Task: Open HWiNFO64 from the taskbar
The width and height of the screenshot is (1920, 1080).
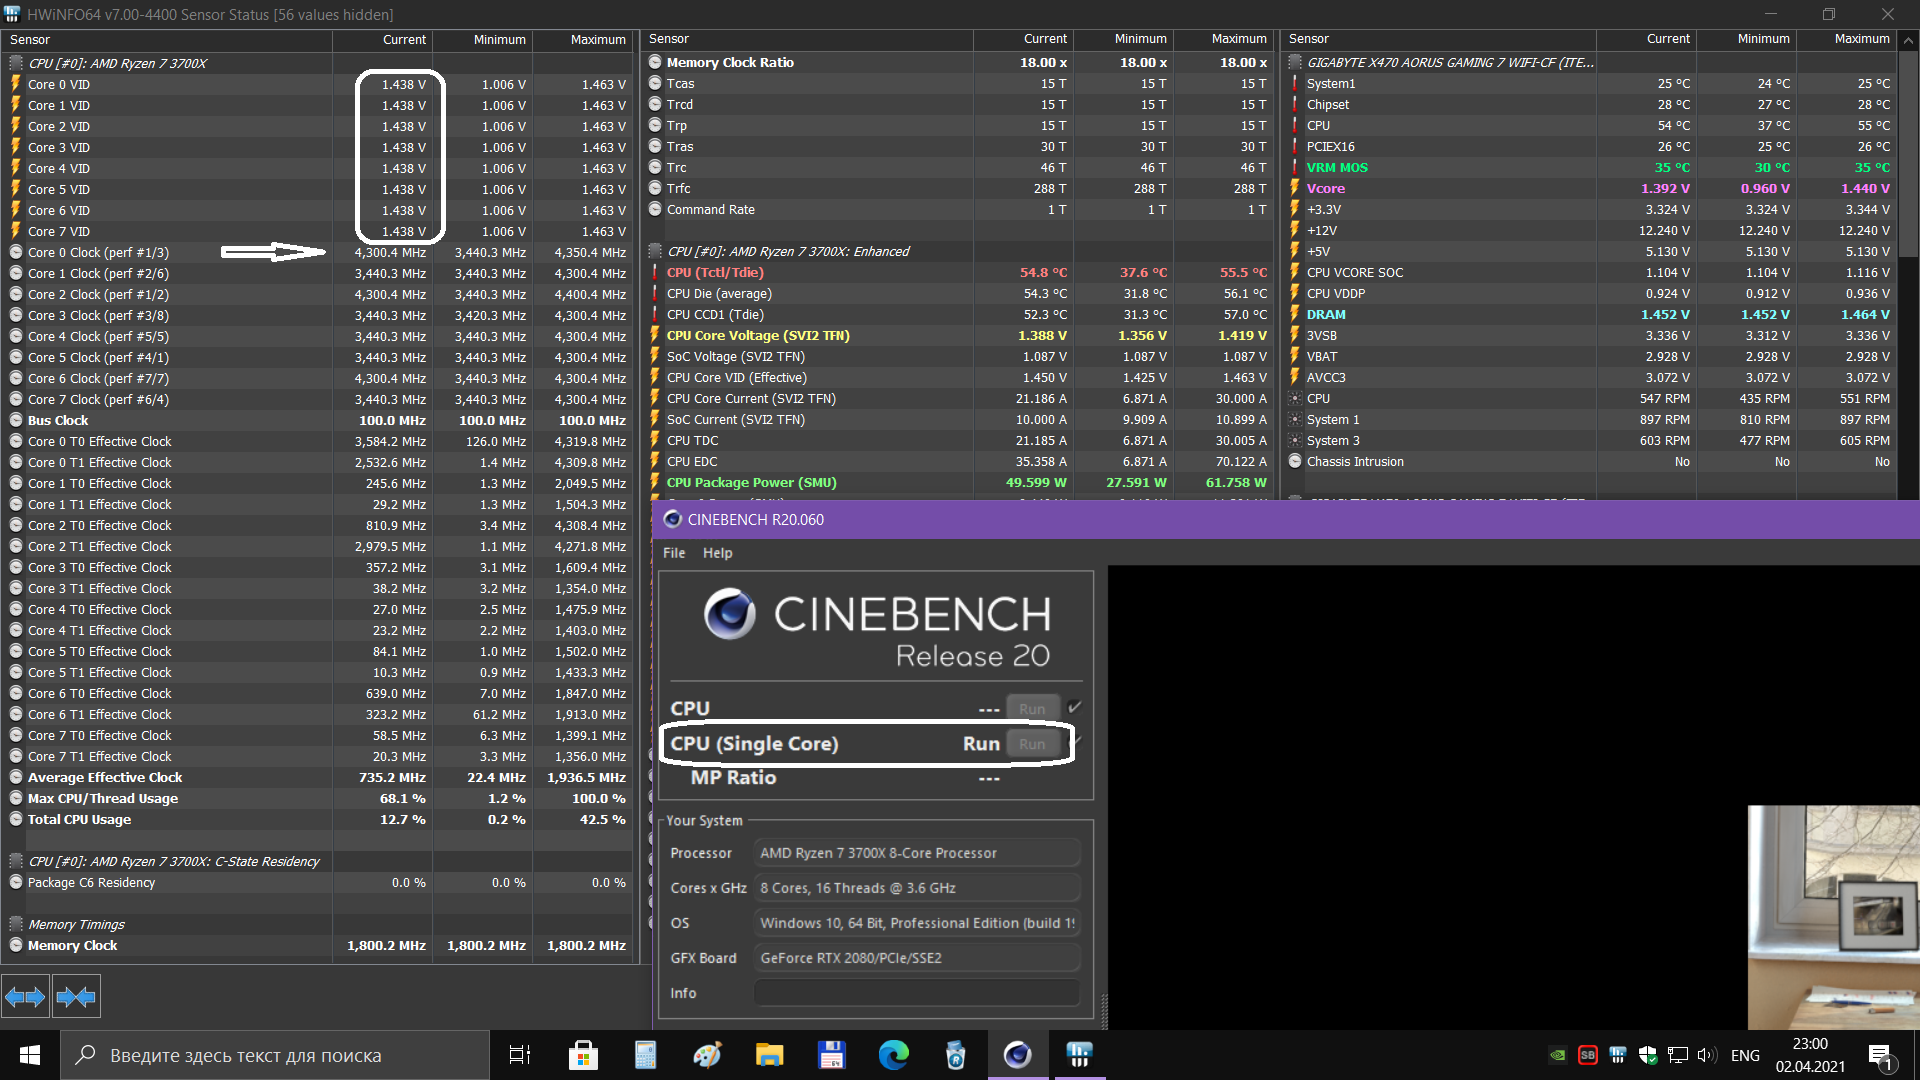Action: coord(1079,1055)
